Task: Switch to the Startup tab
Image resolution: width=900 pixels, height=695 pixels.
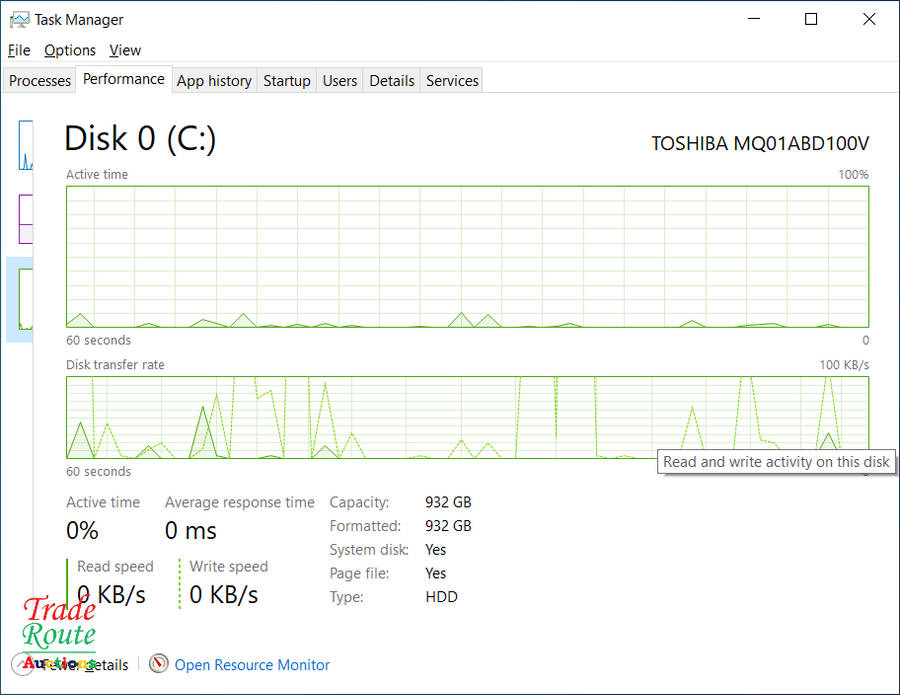Action: click(x=287, y=81)
